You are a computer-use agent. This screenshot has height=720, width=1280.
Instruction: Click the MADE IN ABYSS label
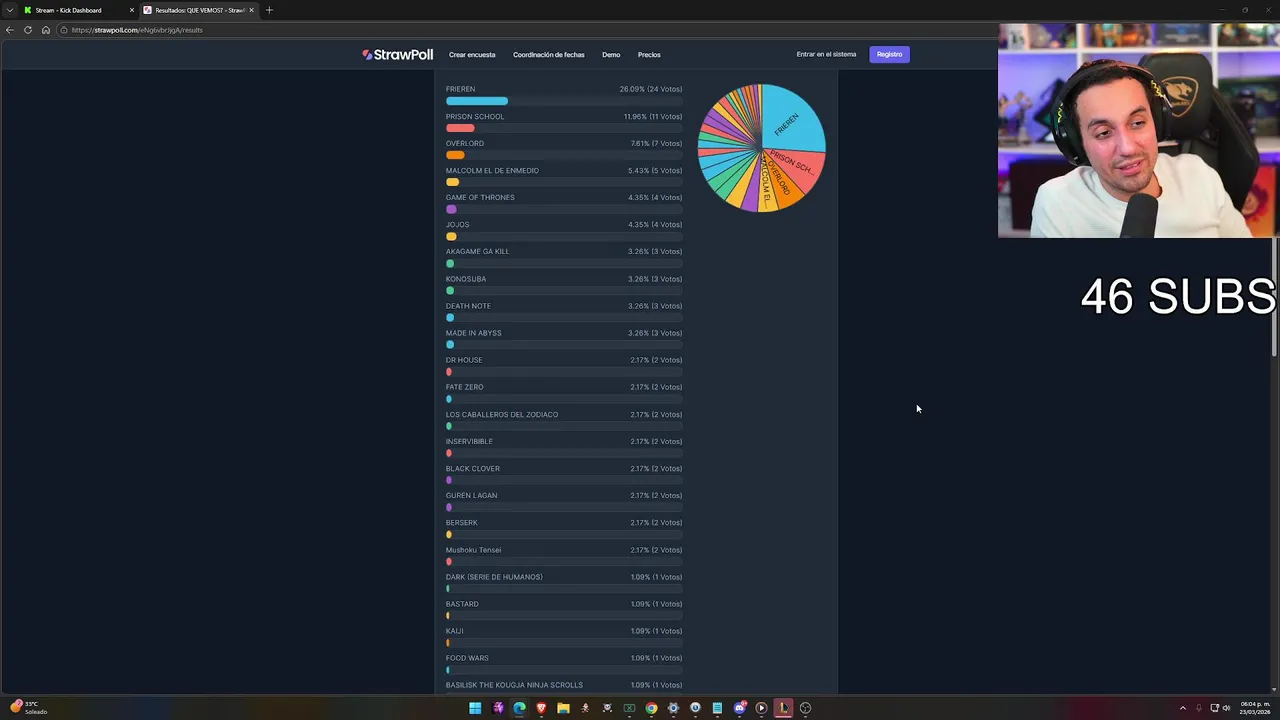[x=474, y=333]
